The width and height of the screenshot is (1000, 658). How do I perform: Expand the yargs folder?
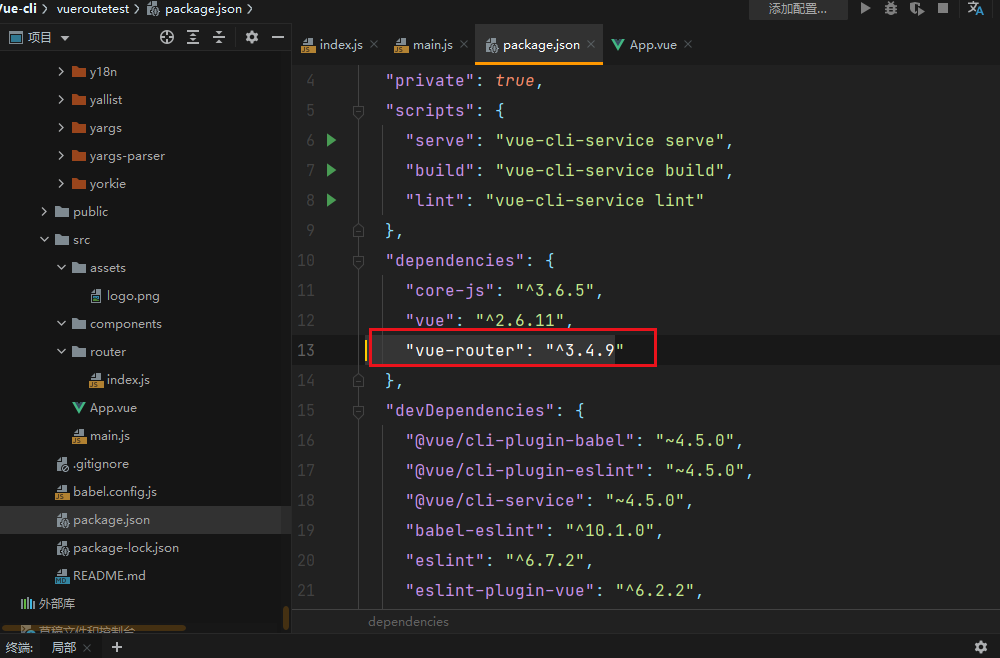click(x=61, y=128)
